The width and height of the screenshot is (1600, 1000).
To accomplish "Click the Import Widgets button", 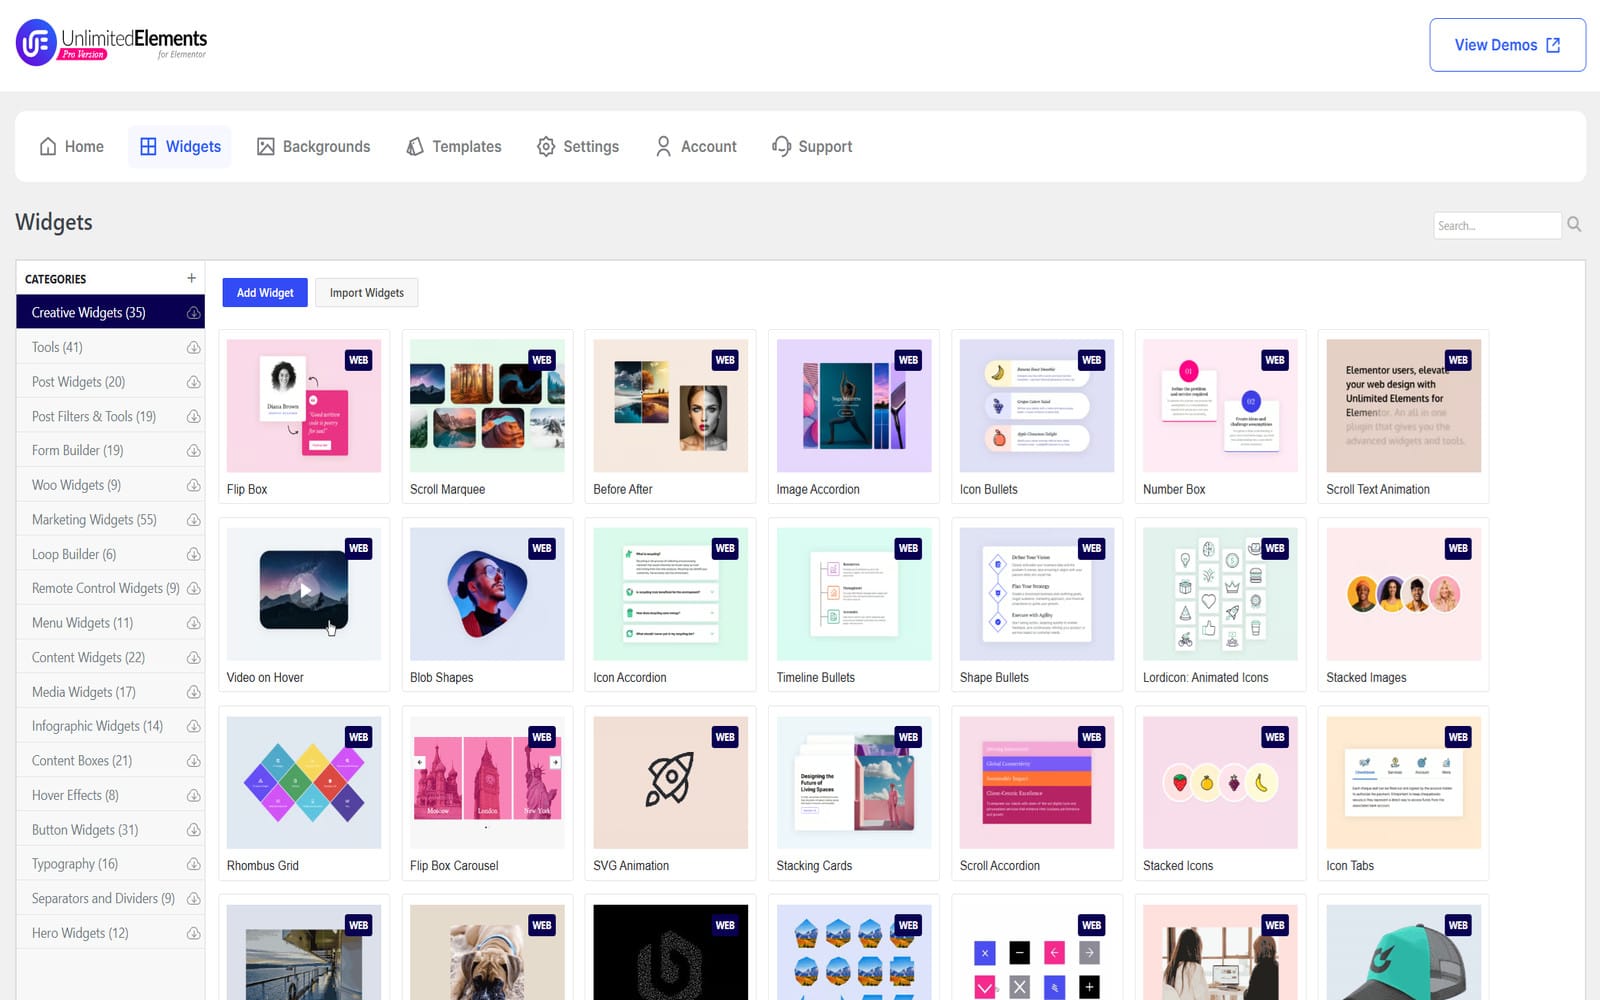I will [x=367, y=293].
